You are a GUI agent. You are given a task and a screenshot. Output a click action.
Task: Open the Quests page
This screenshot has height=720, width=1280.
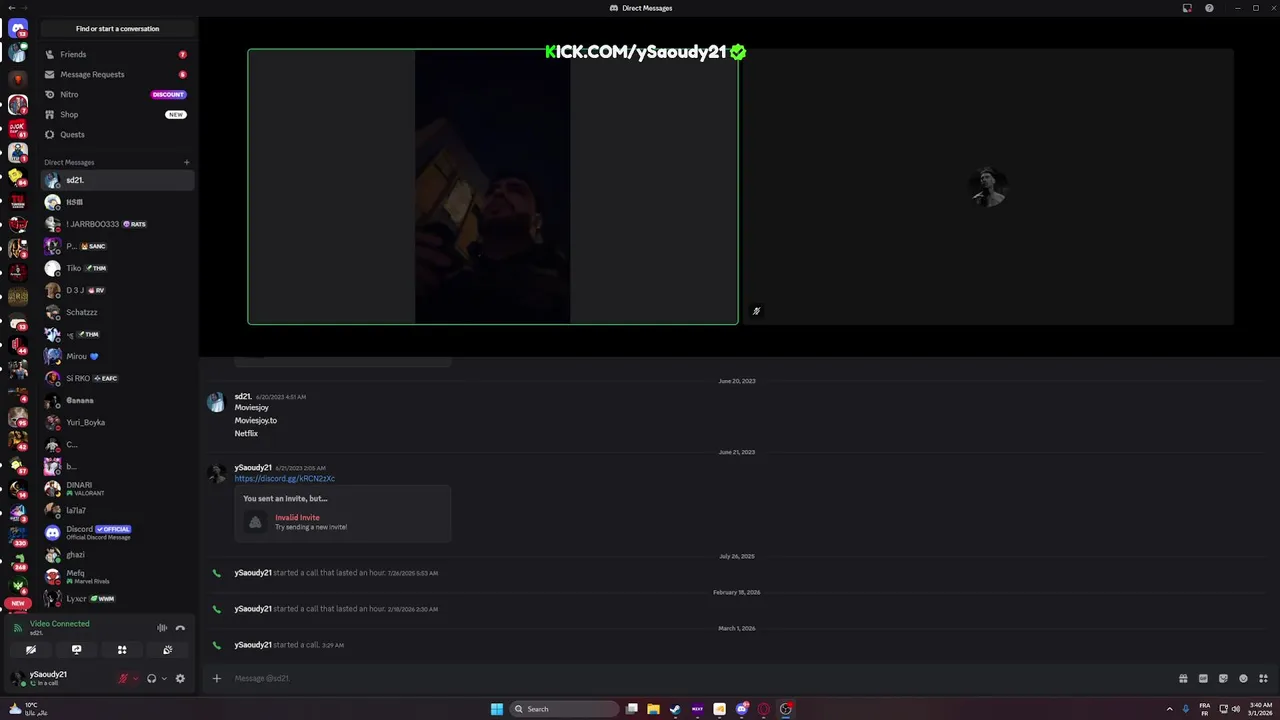(x=117, y=134)
